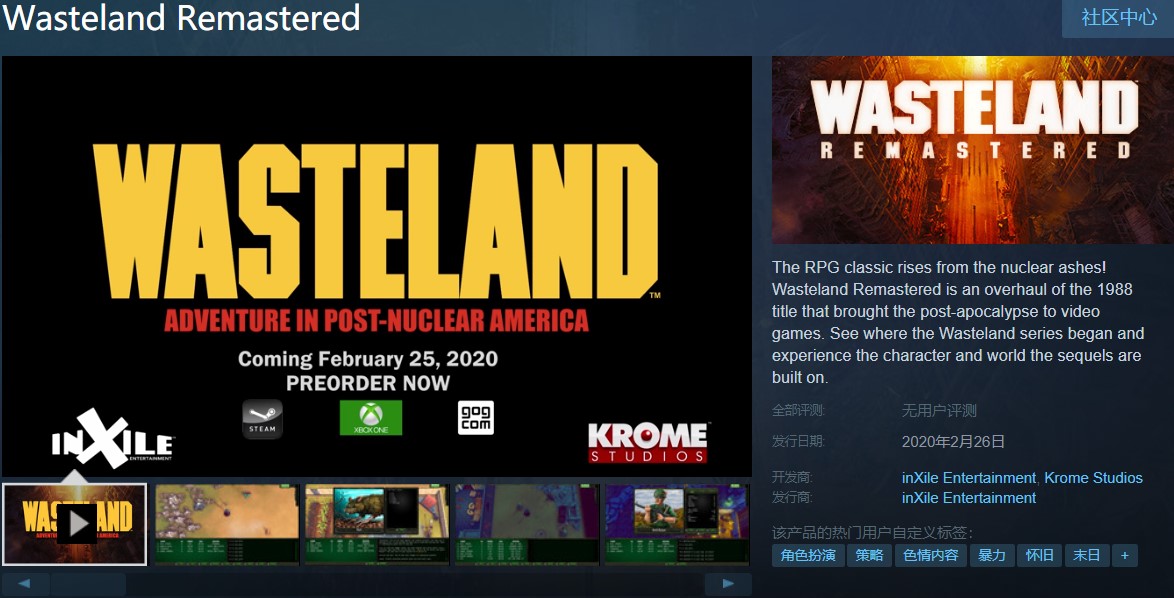This screenshot has height=598, width=1174.
Task: Click the Krome Studios logo
Action: 648,442
